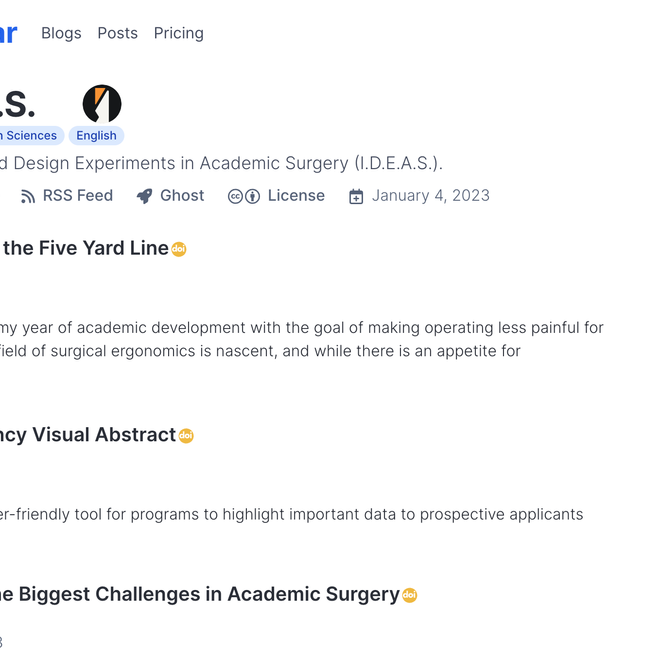Click the RSS feed icon

(28, 196)
